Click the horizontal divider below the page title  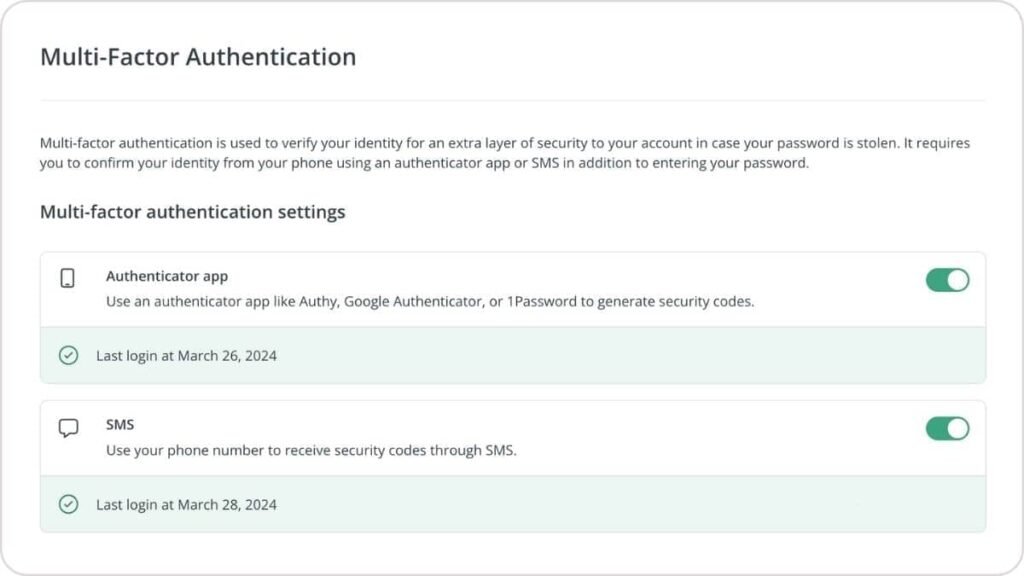[512, 100]
